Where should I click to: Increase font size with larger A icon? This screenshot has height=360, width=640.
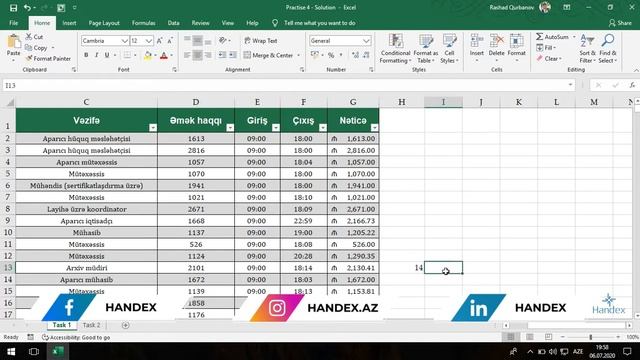pyautogui.click(x=160, y=41)
